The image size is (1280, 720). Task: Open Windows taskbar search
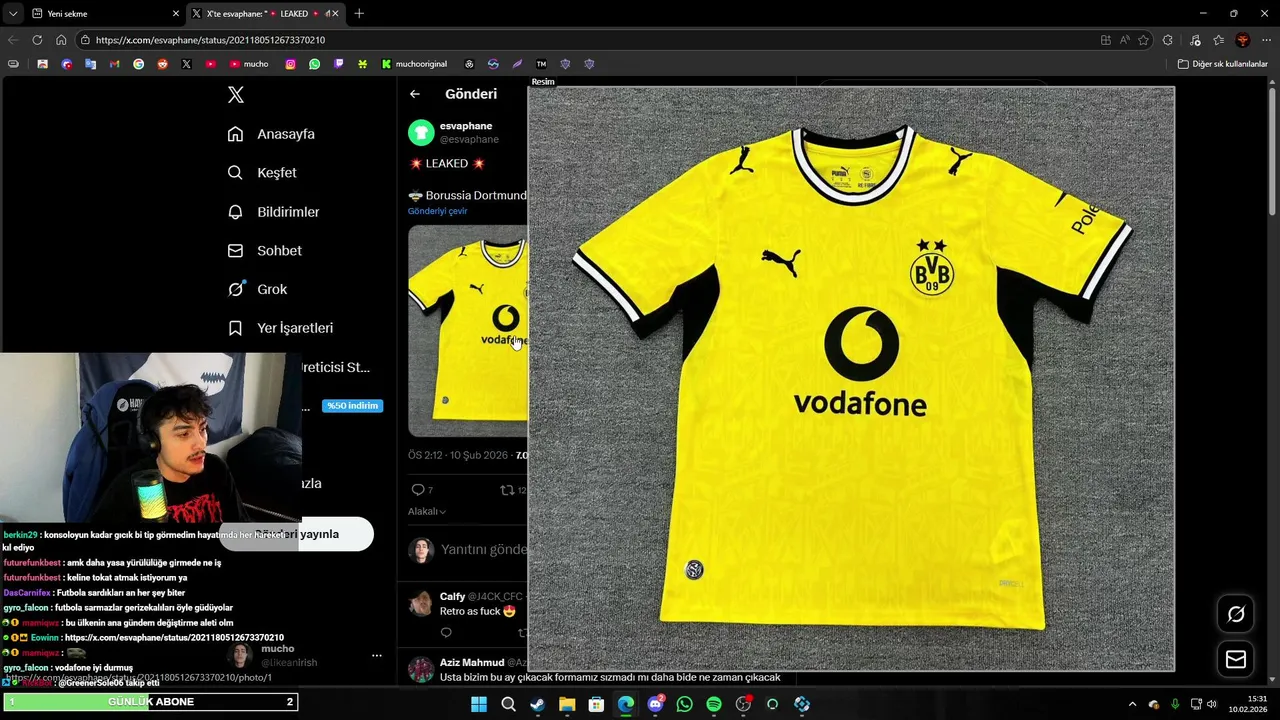508,704
